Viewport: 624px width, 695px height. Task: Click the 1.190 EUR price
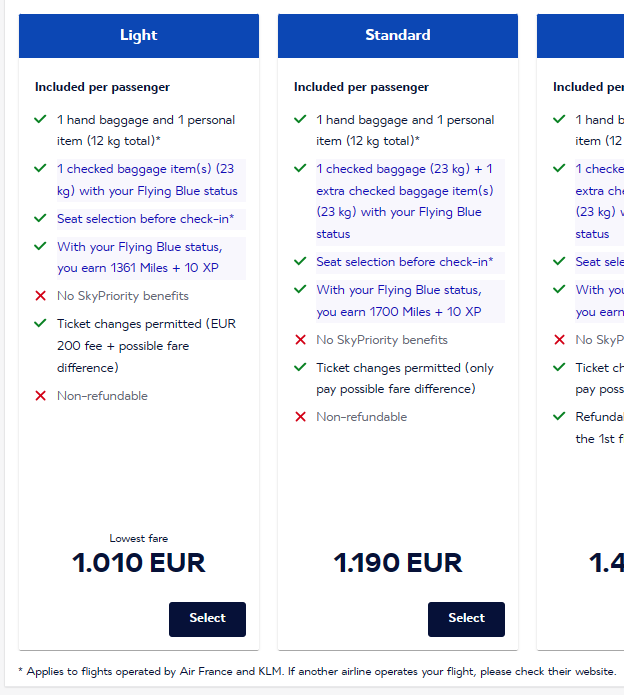(397, 563)
